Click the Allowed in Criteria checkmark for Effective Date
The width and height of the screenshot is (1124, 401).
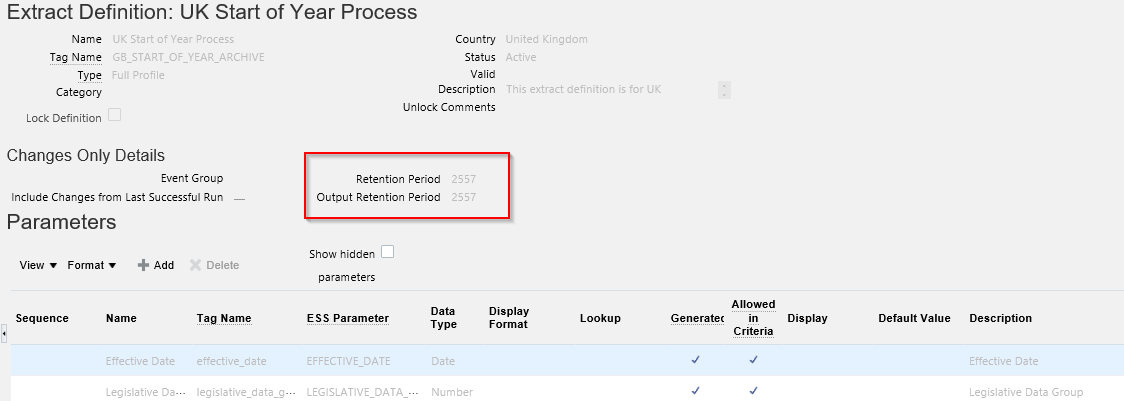(753, 360)
